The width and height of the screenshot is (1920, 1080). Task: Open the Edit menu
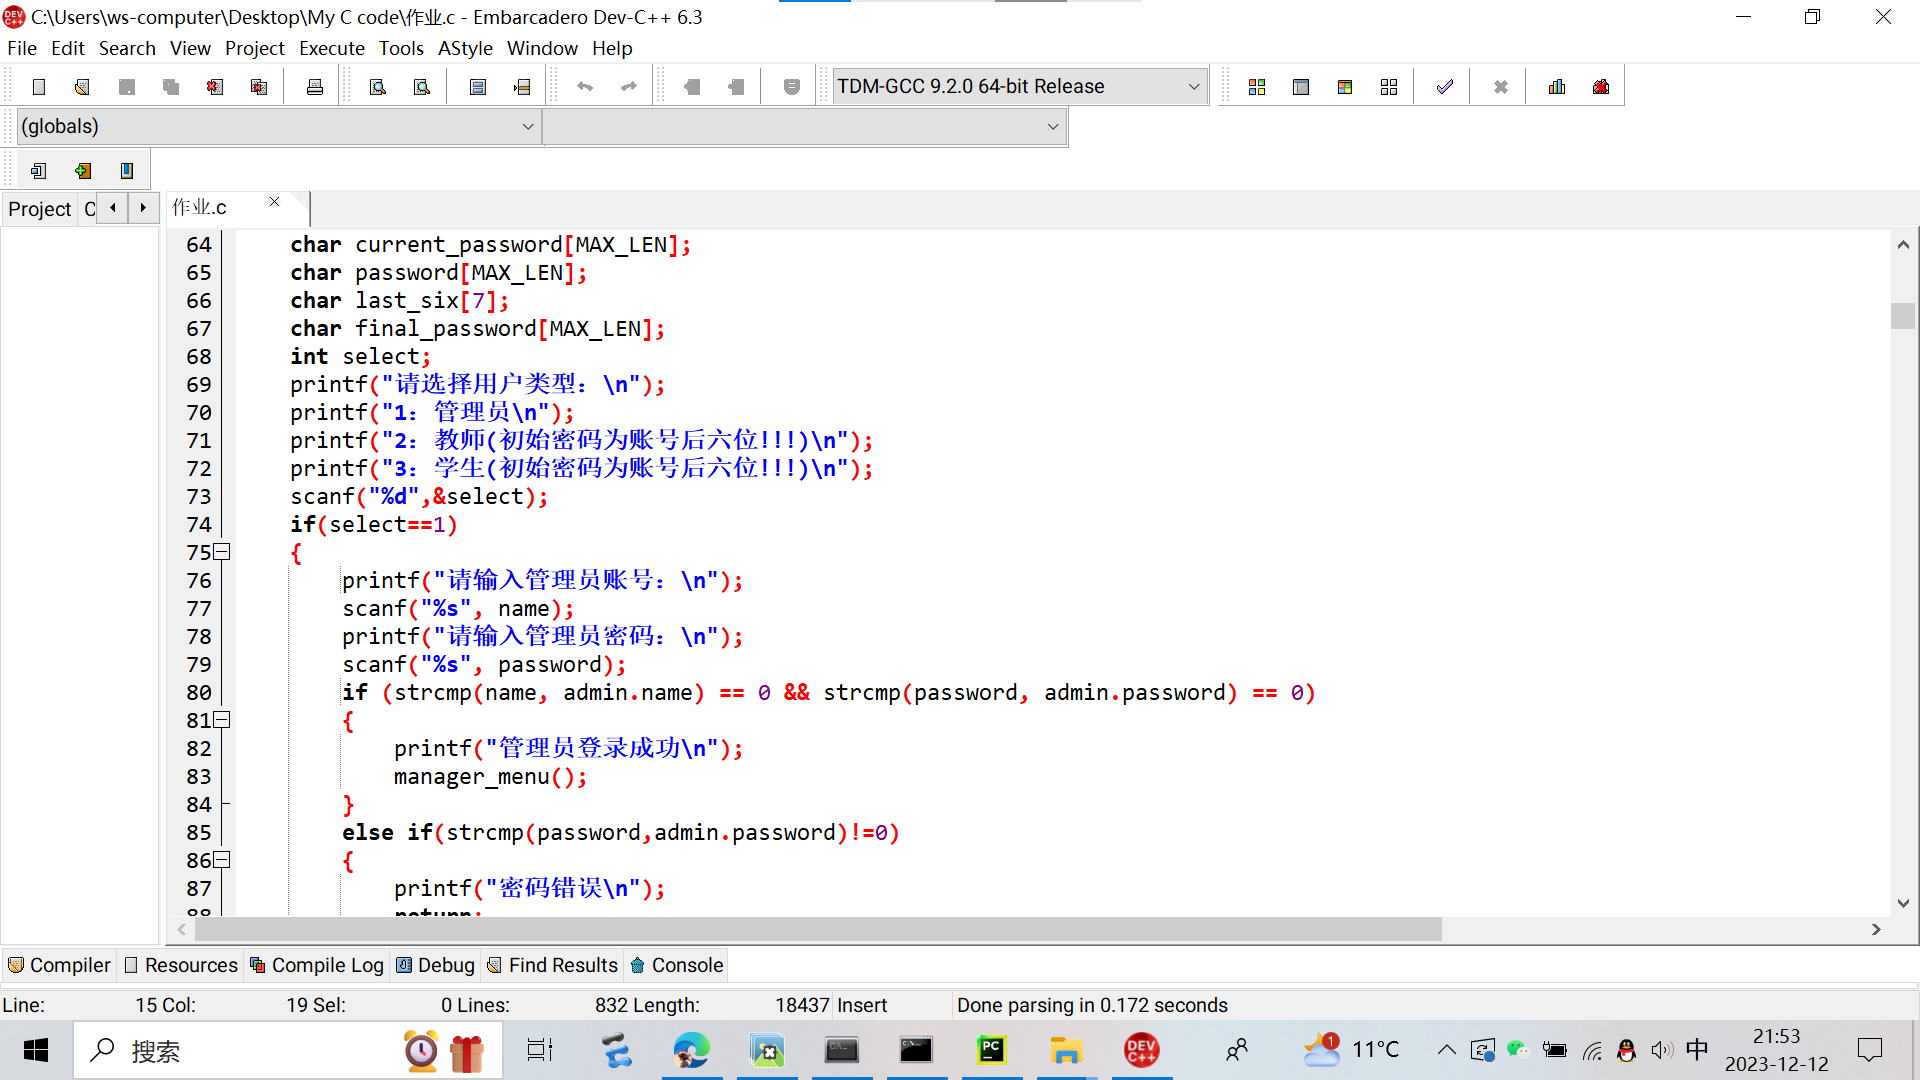coord(68,48)
